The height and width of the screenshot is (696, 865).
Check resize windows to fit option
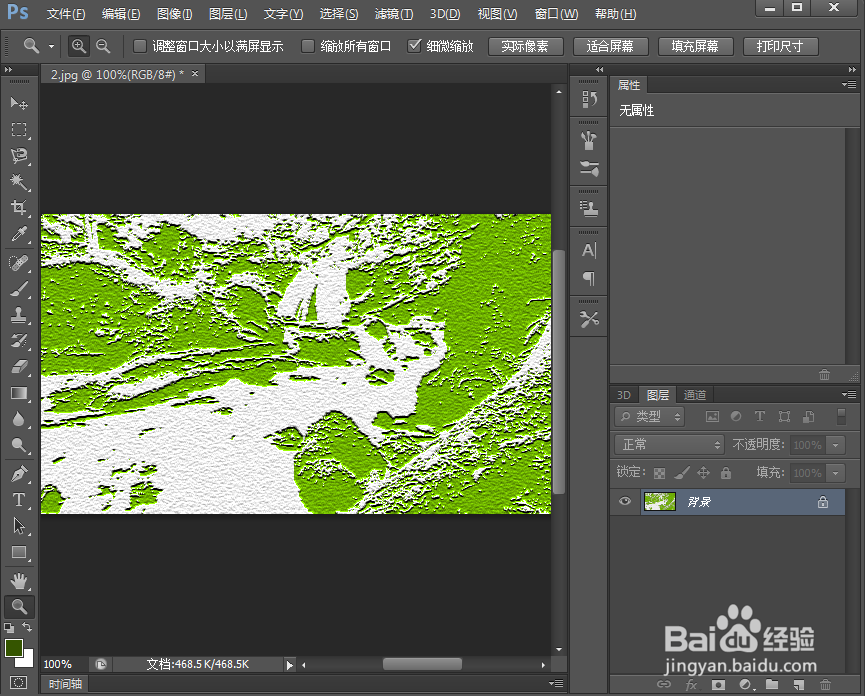pyautogui.click(x=140, y=46)
